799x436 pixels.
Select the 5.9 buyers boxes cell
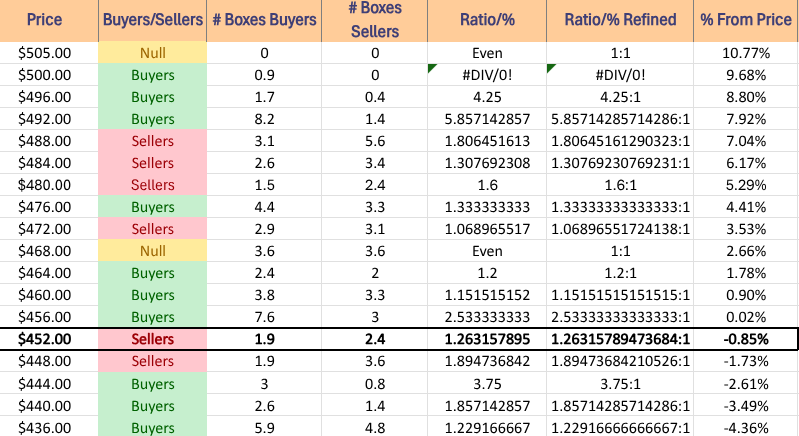pyautogui.click(x=264, y=427)
